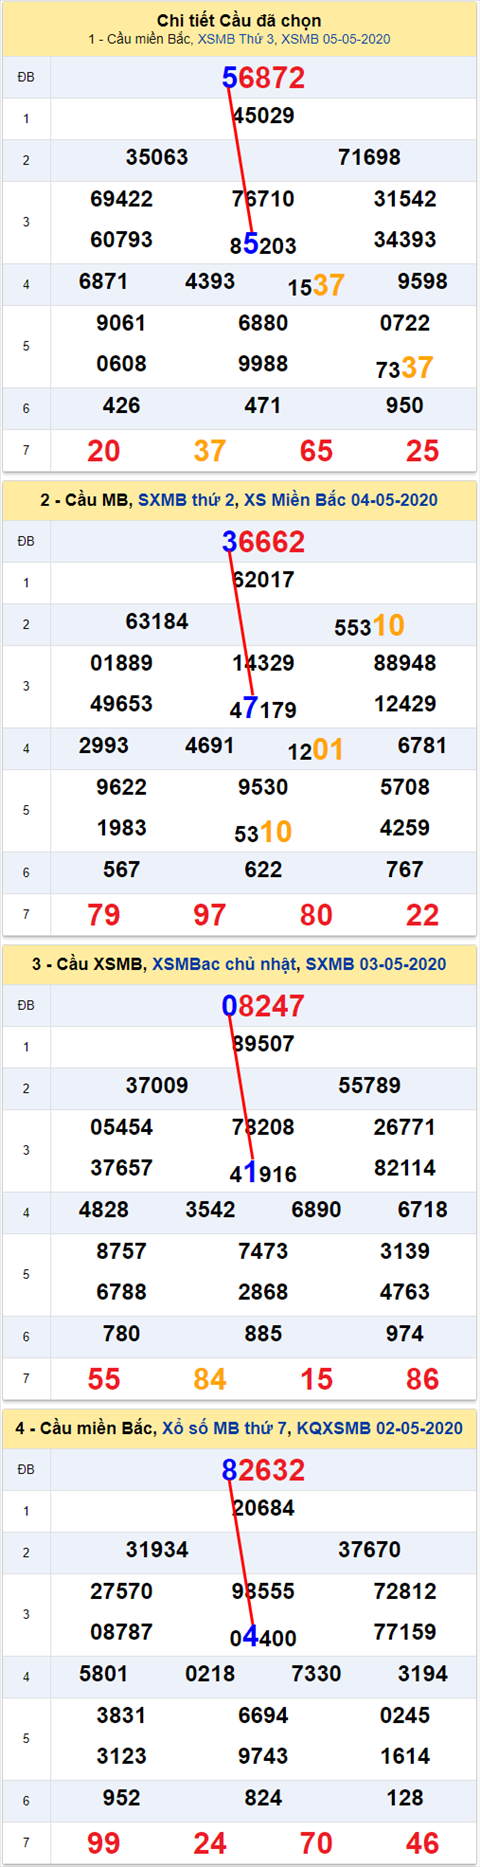Click the orange seventh prize number 84
The image size is (480, 1867).
coord(210,1379)
